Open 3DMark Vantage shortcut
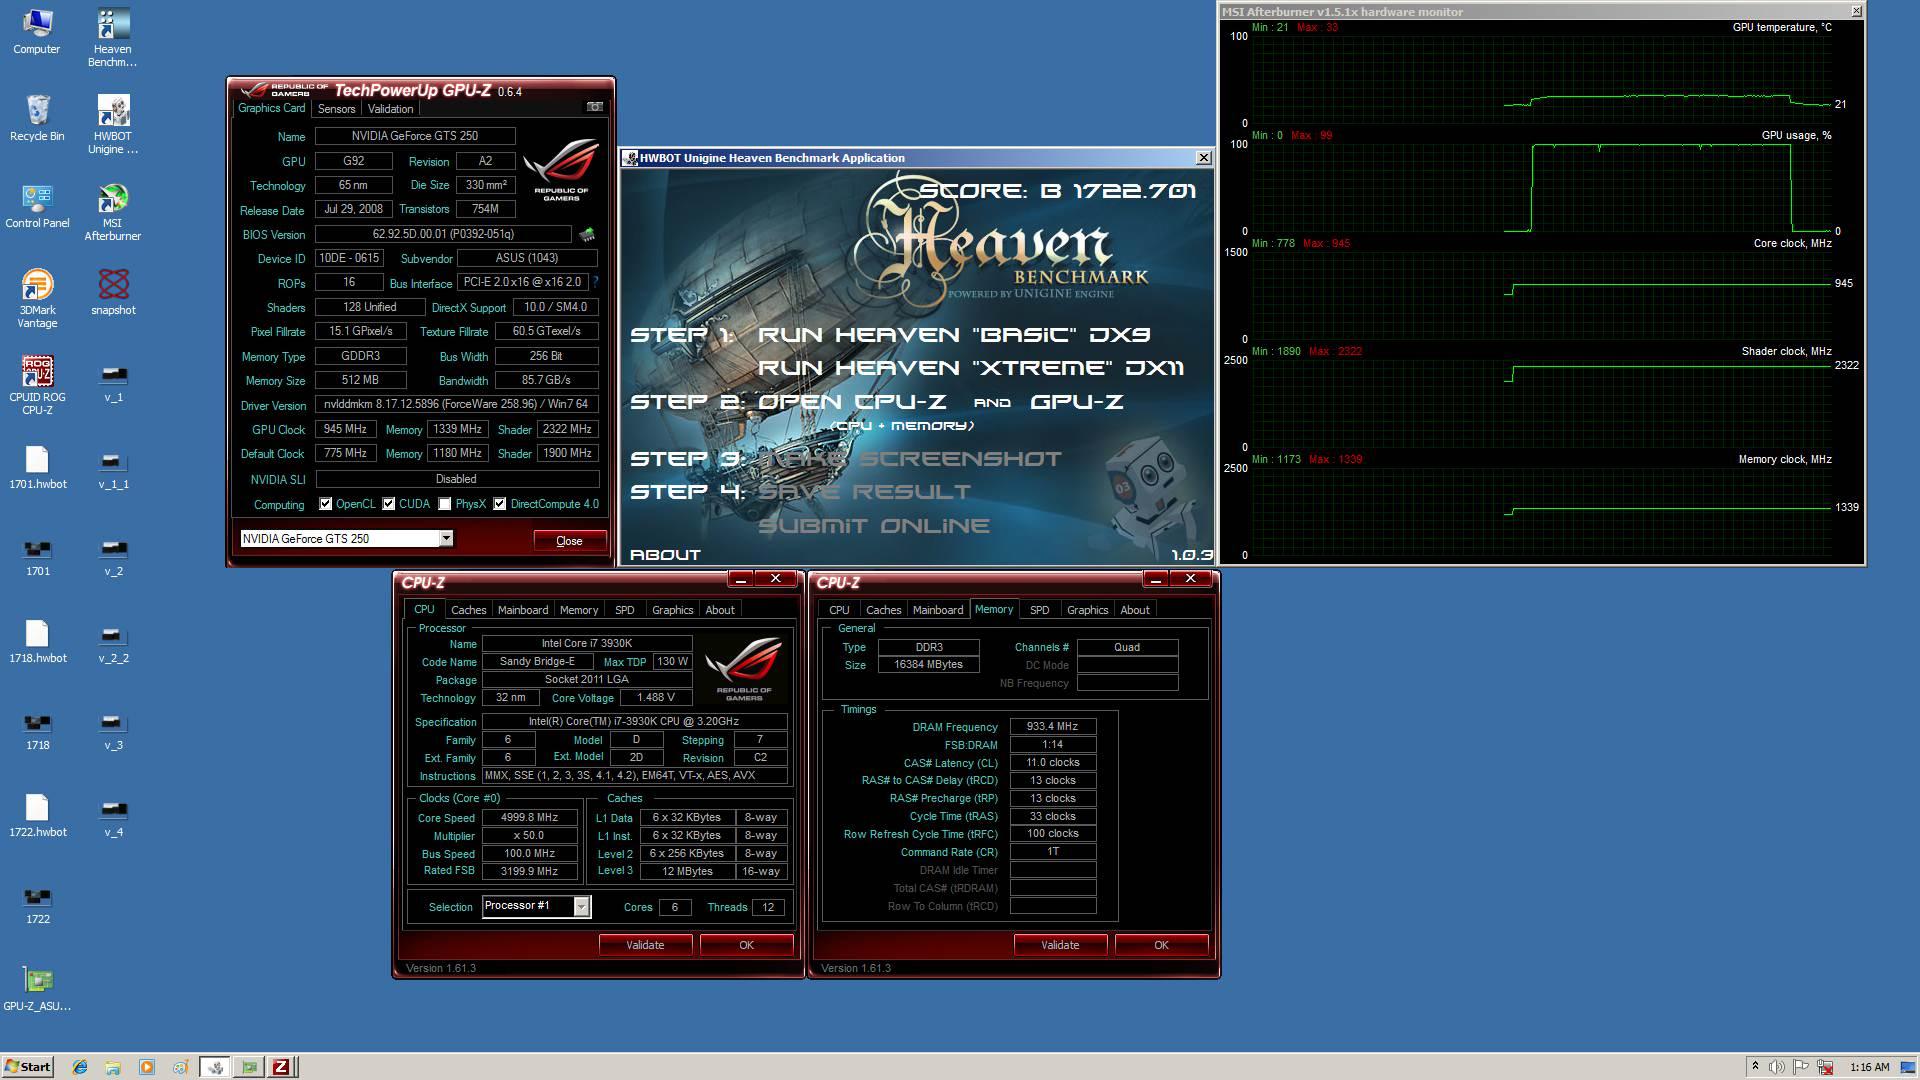The width and height of the screenshot is (1920, 1080). [37, 299]
